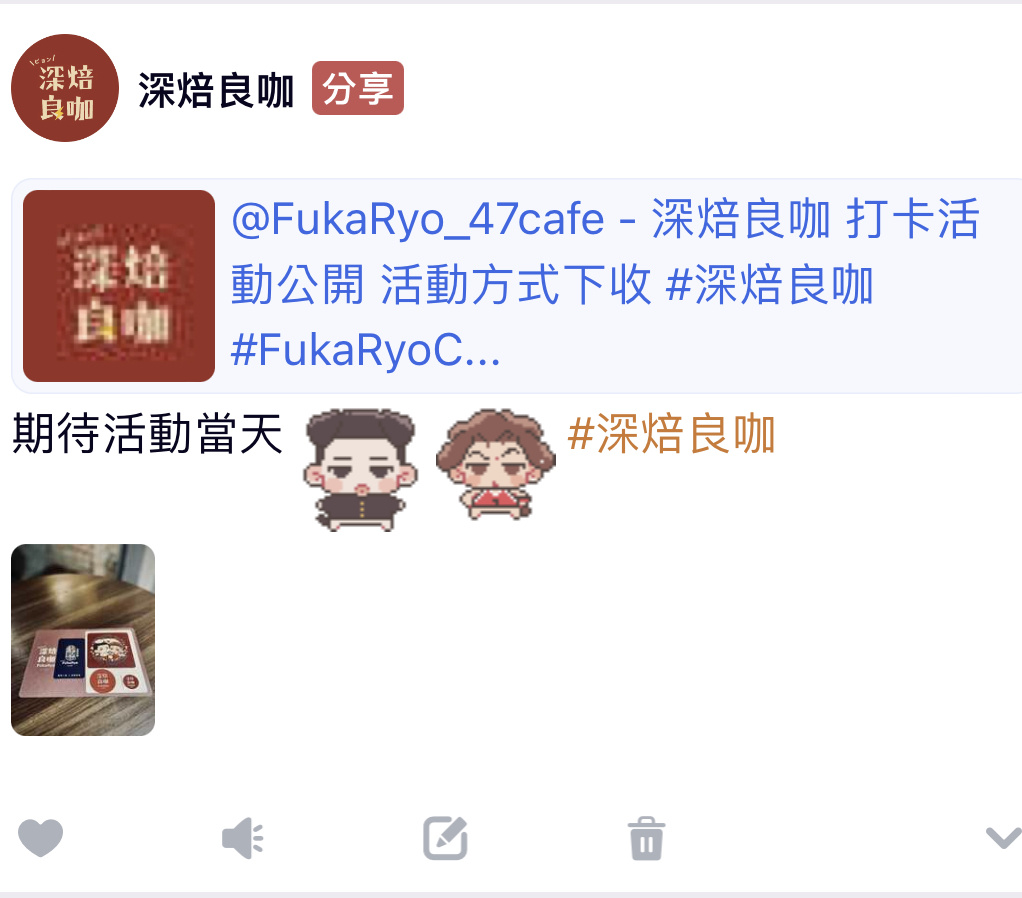Image resolution: width=1022 pixels, height=898 pixels.
Task: Click the post text 期待活動當天
Action: 147,433
